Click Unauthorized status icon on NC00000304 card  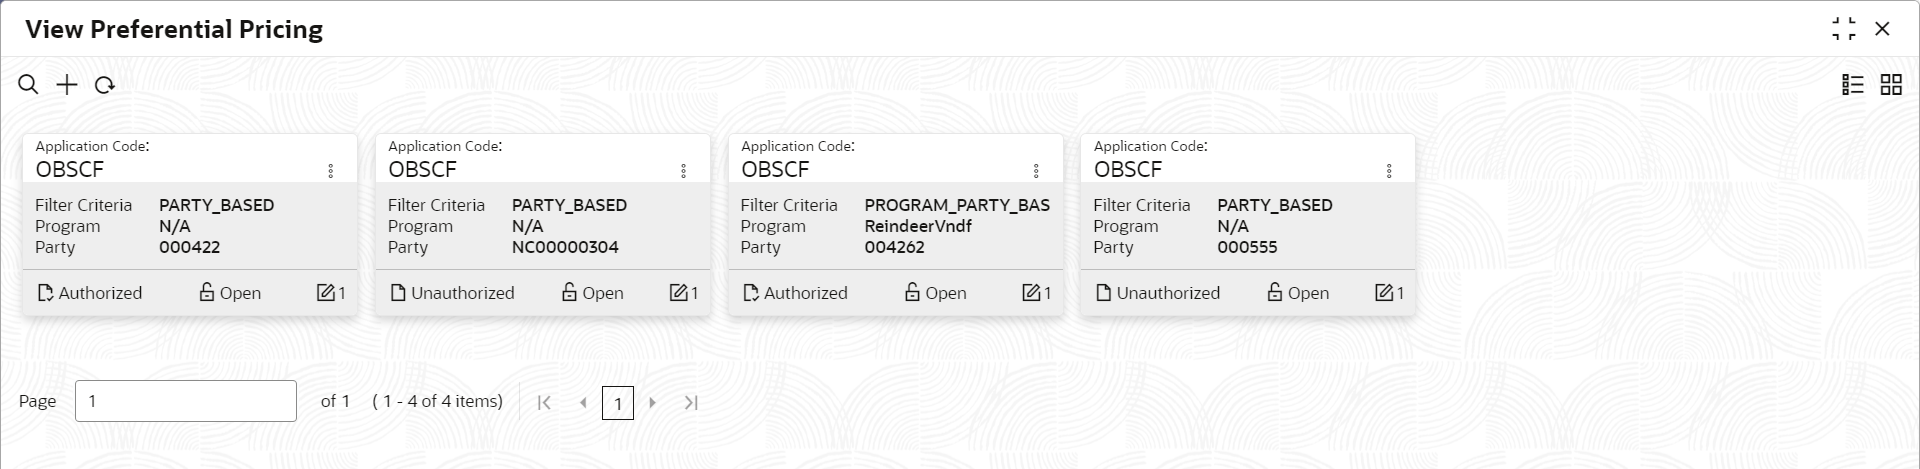point(398,293)
